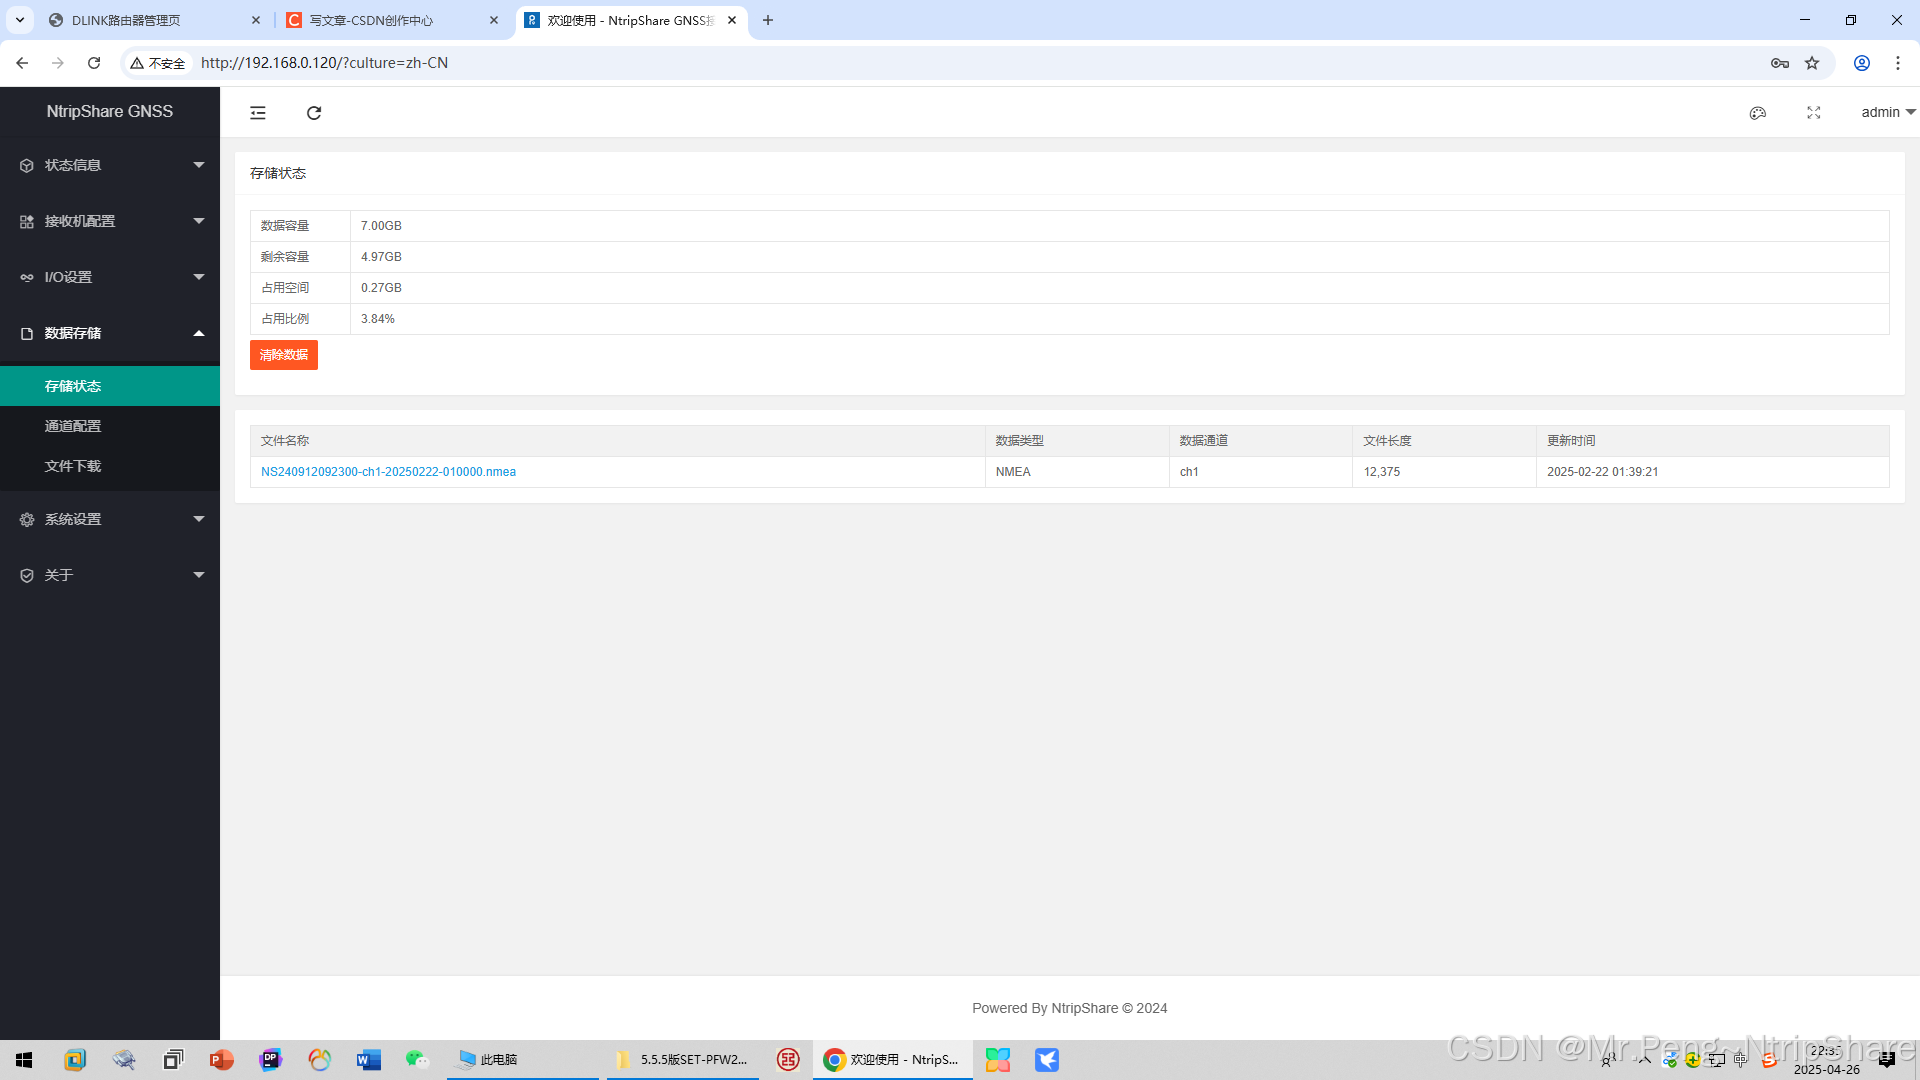Open WeChat from the taskbar
The width and height of the screenshot is (1920, 1080).
tap(417, 1060)
